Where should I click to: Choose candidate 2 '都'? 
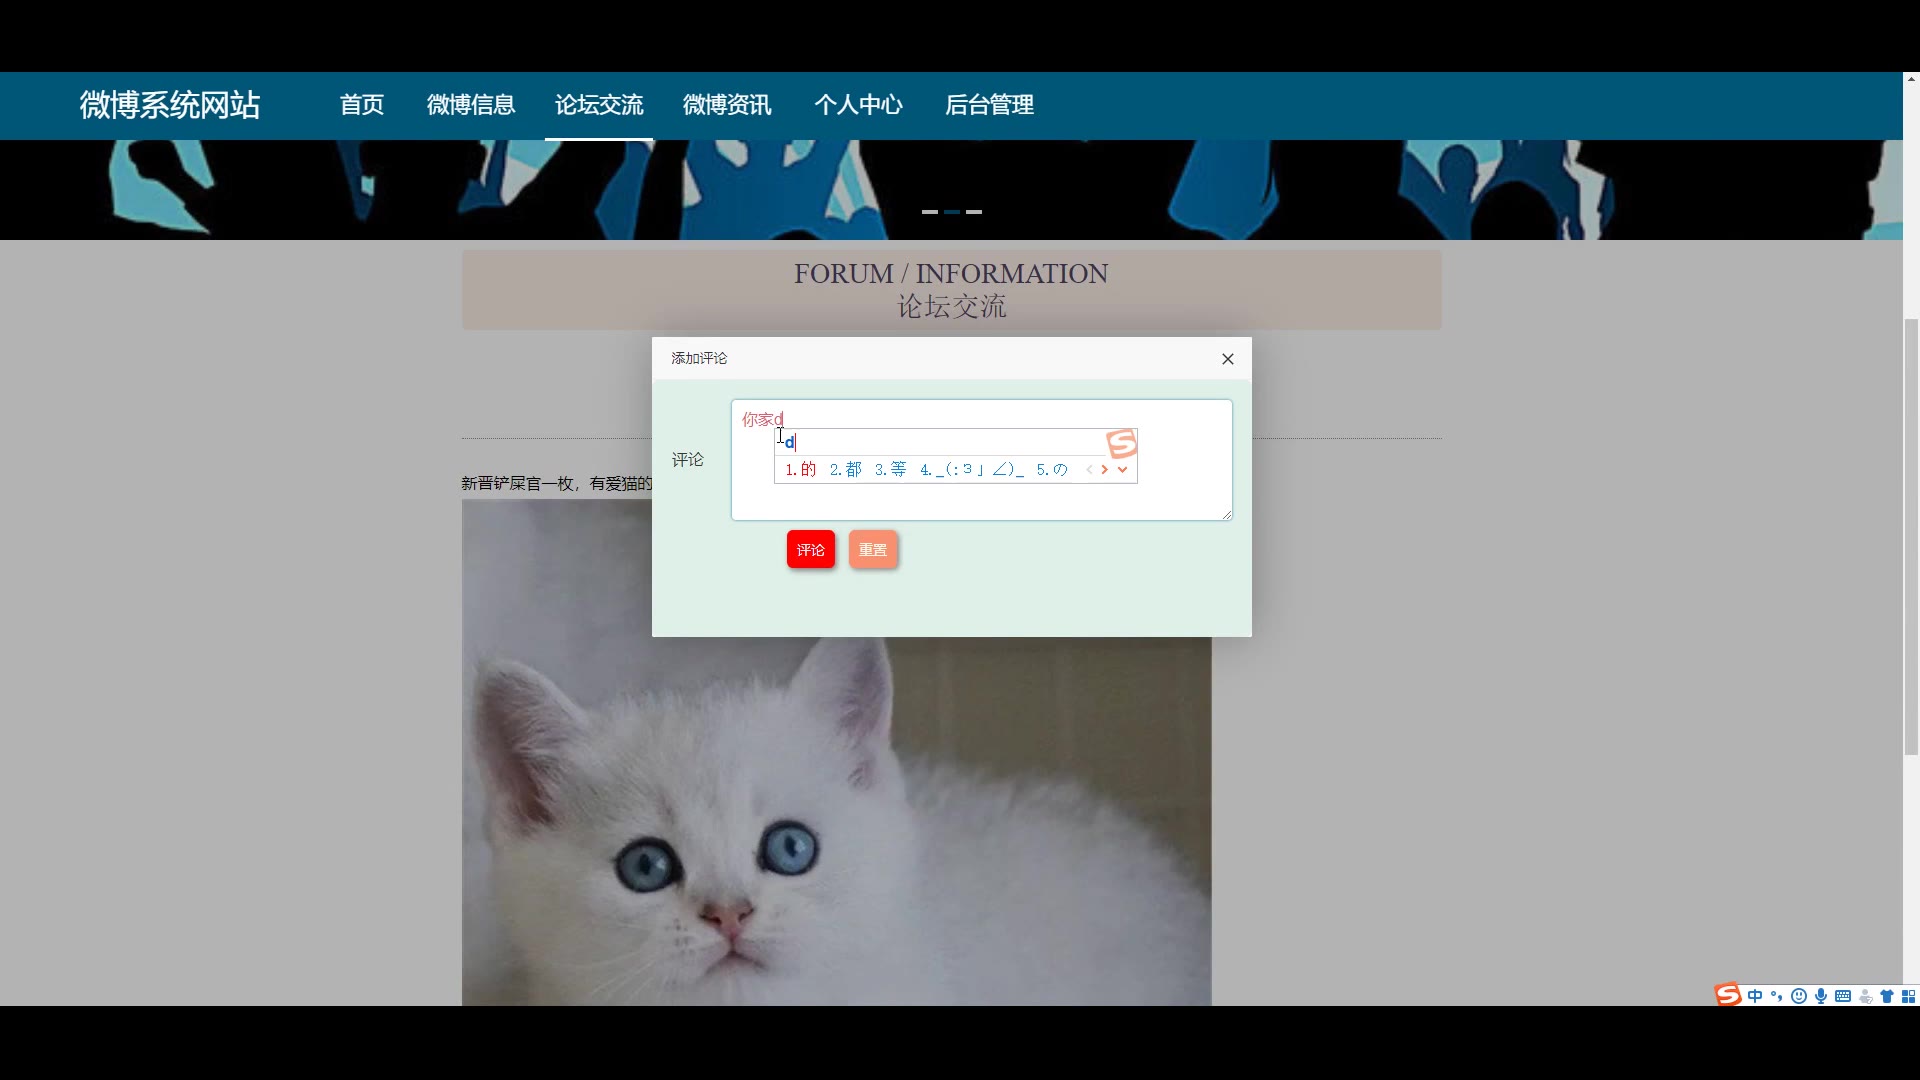tap(846, 469)
